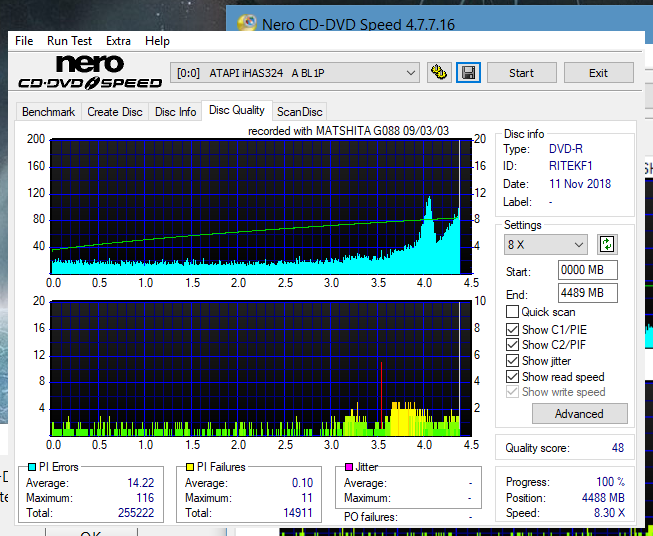Click PI Errors maximum 116

point(145,498)
